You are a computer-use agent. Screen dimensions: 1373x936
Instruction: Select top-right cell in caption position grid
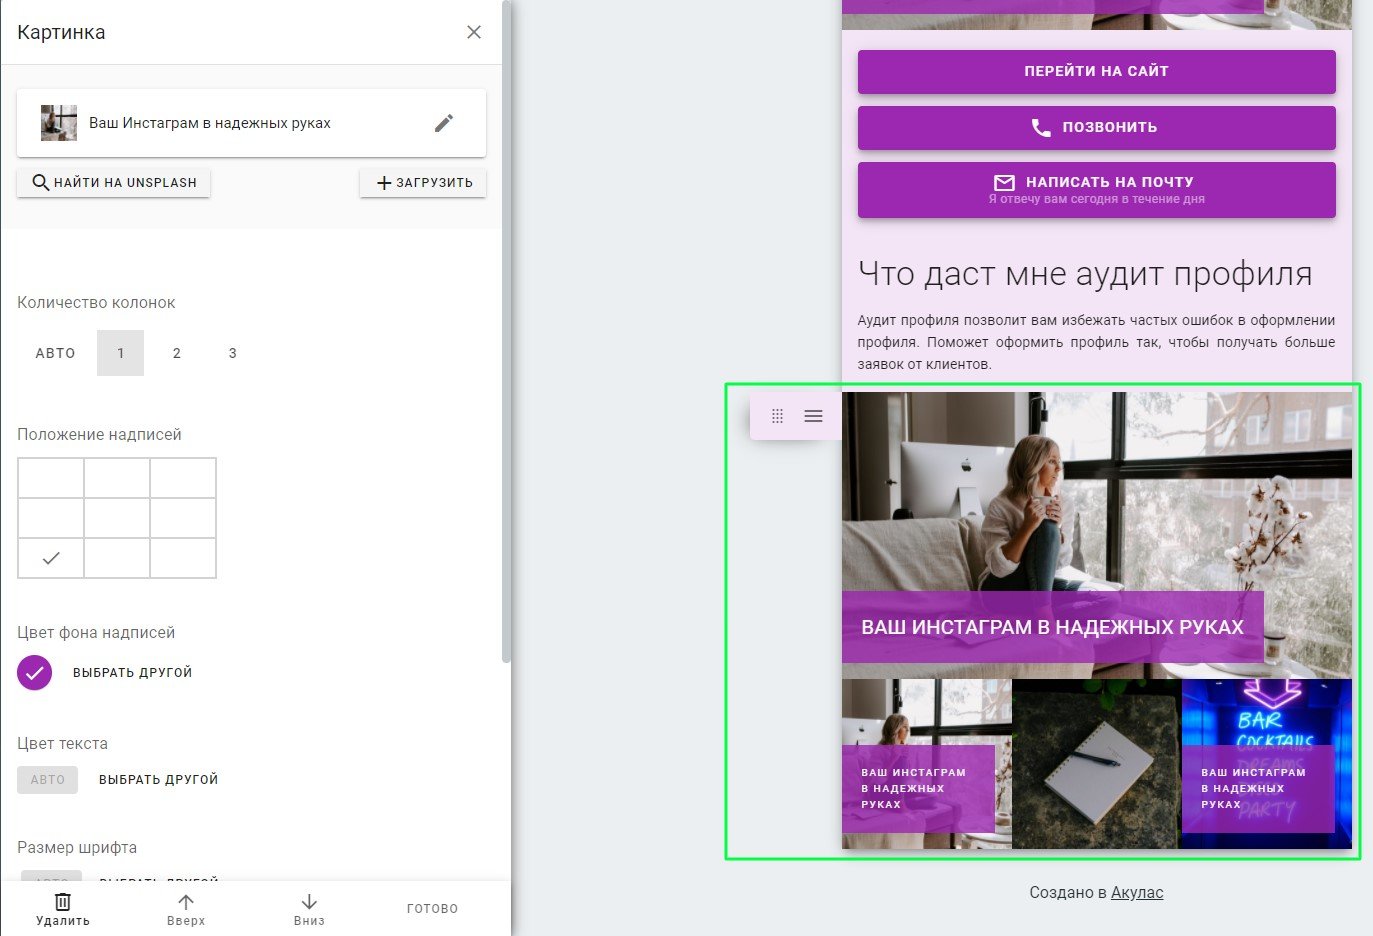pos(183,478)
